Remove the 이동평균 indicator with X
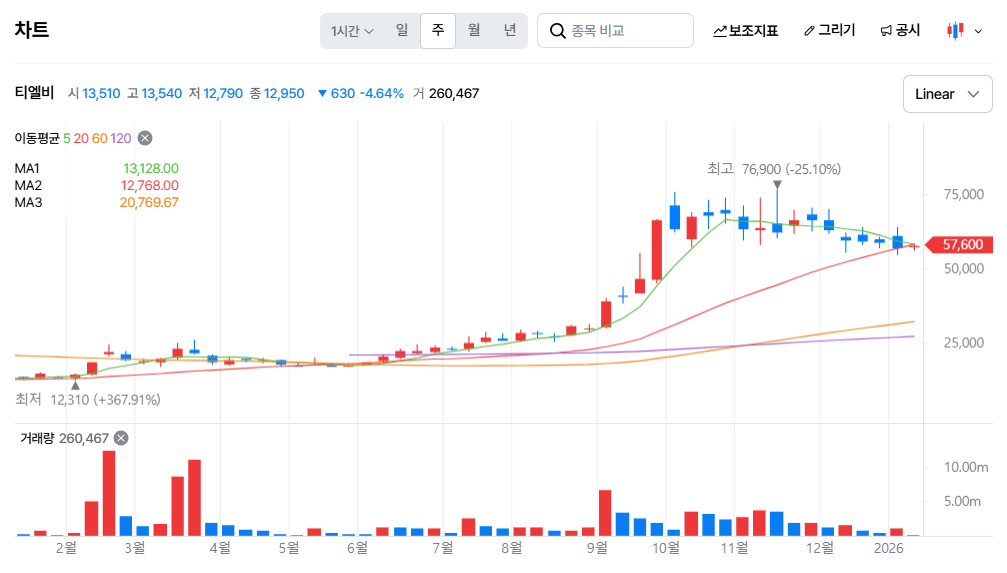Image resolution: width=1007 pixels, height=573 pixels. pyautogui.click(x=145, y=138)
